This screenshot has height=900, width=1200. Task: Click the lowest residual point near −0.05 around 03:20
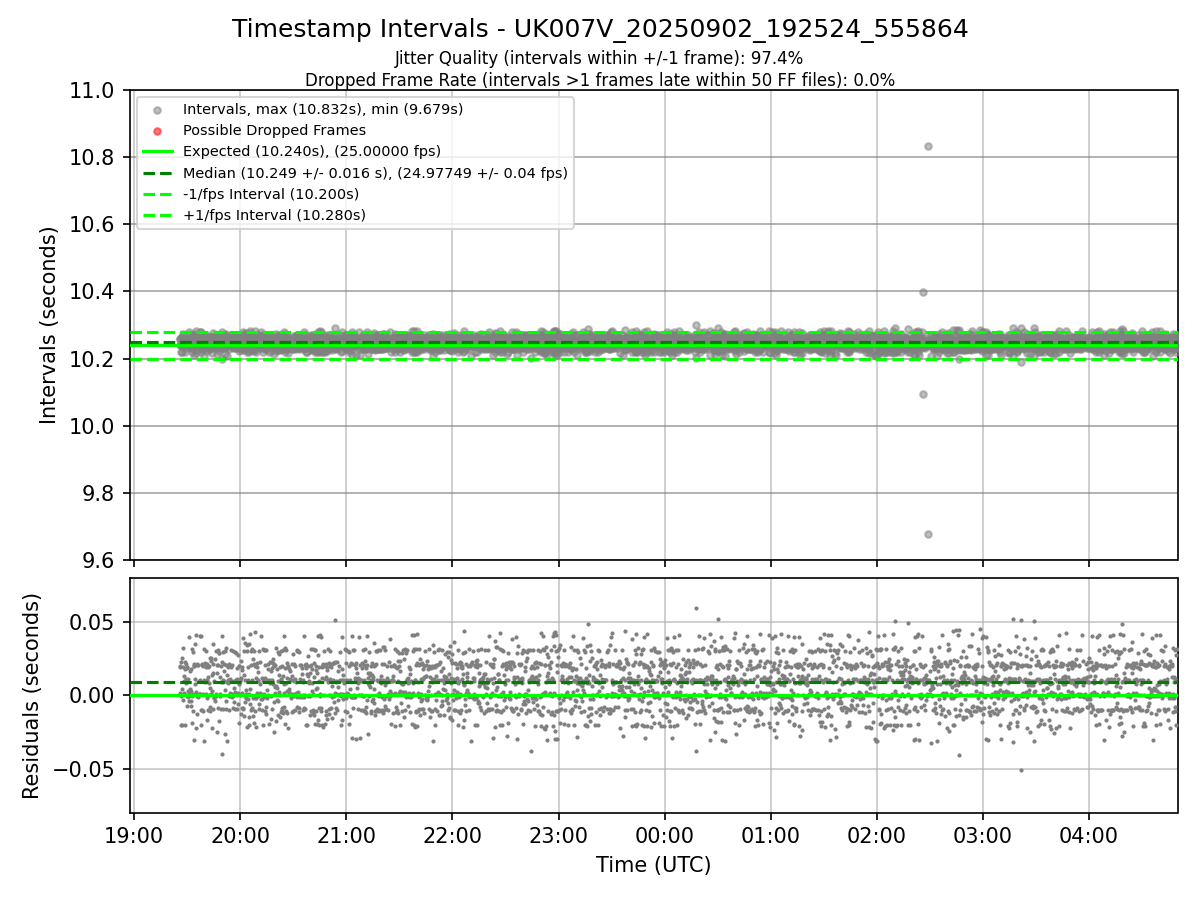click(x=1021, y=770)
